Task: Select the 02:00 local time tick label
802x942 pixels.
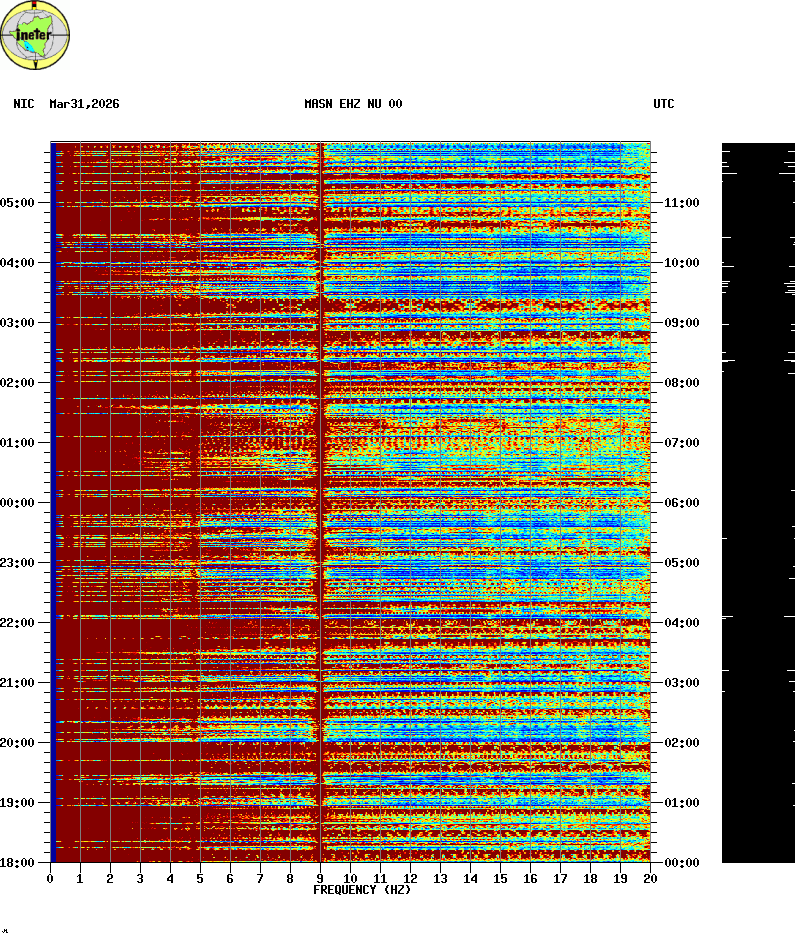Action: tap(17, 383)
